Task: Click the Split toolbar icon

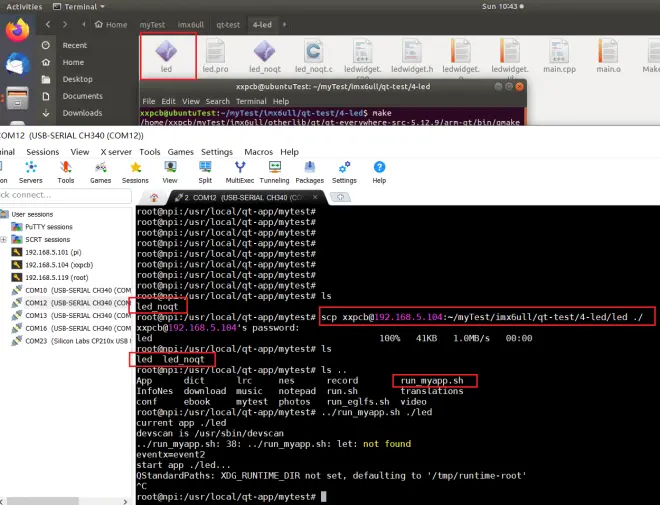Action: point(205,173)
